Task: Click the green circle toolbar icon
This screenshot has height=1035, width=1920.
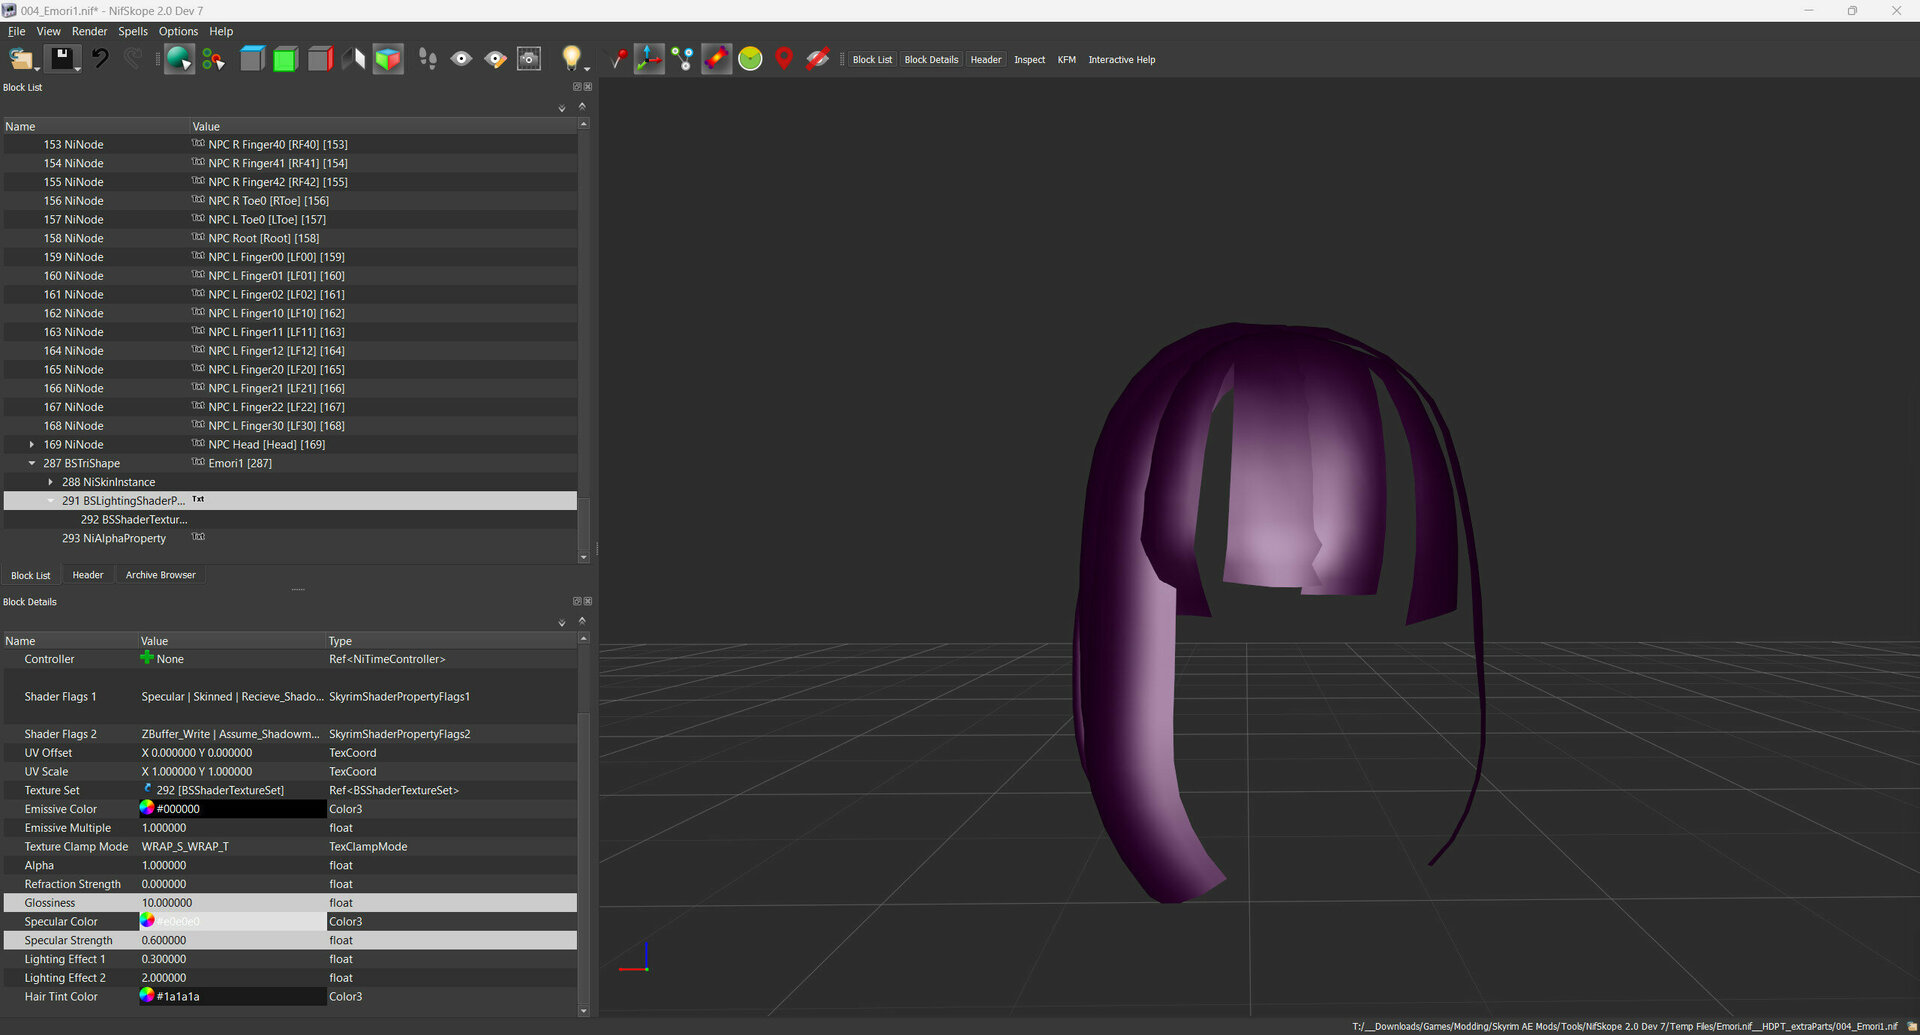Action: (x=750, y=59)
